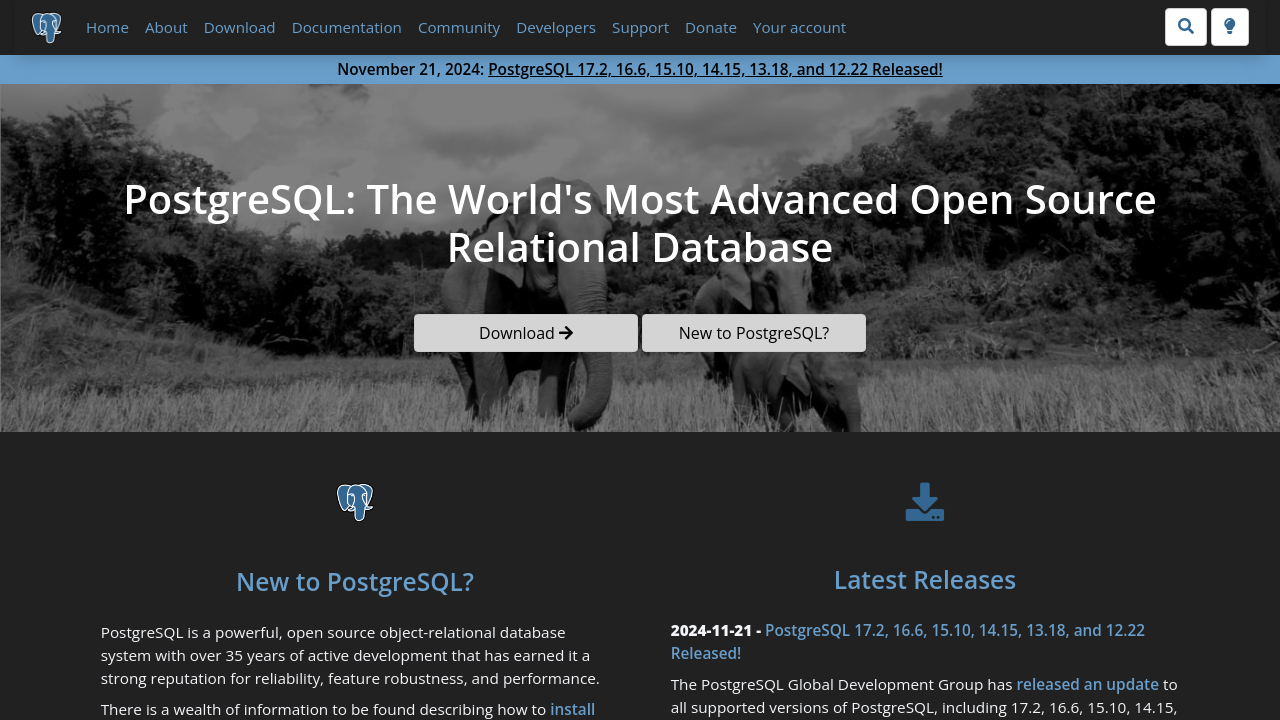Open the About nav item
The width and height of the screenshot is (1280, 720).
tap(166, 27)
